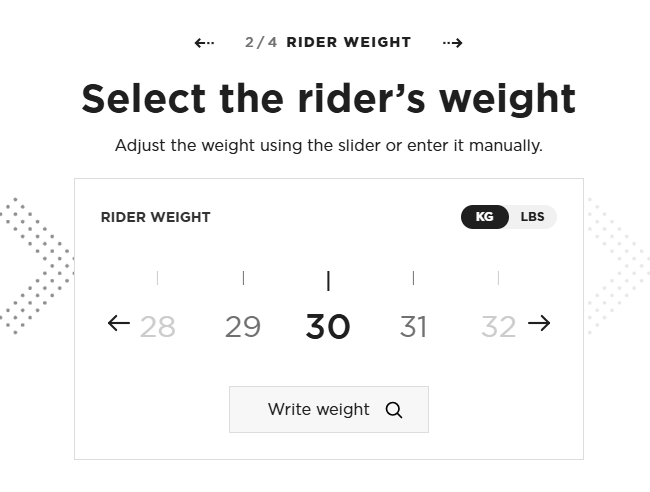Screen dimensions: 650x492
Task: Click the center tick mark above 30
Action: [328, 280]
